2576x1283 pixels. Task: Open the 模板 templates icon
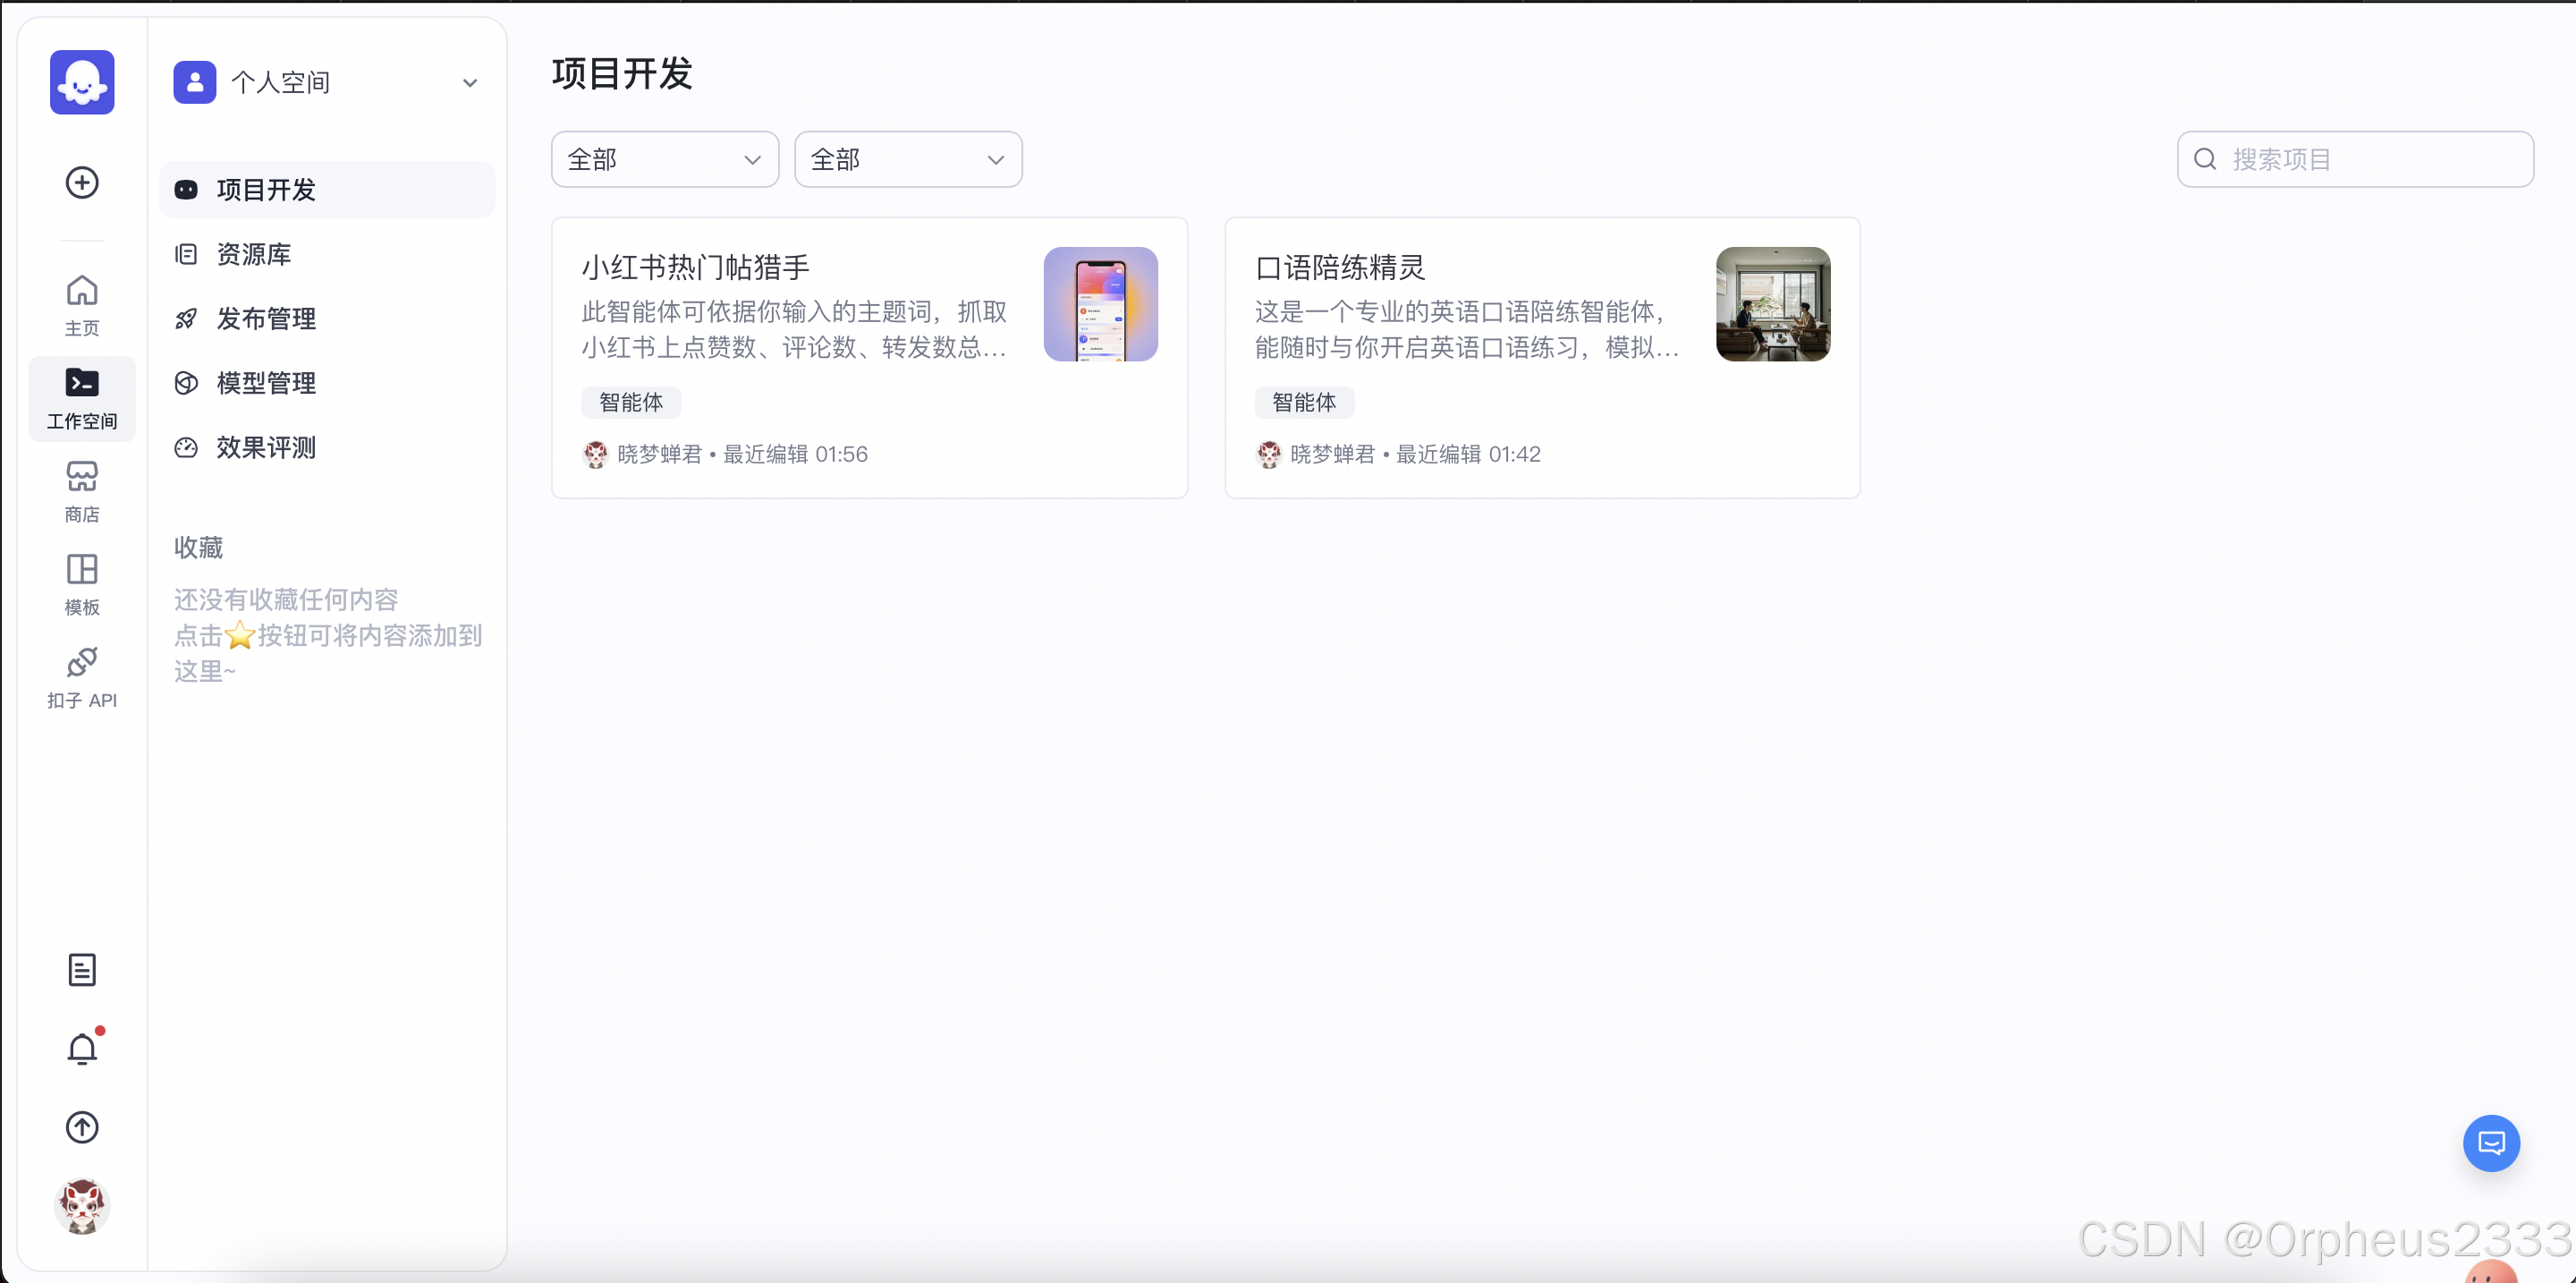(82, 584)
